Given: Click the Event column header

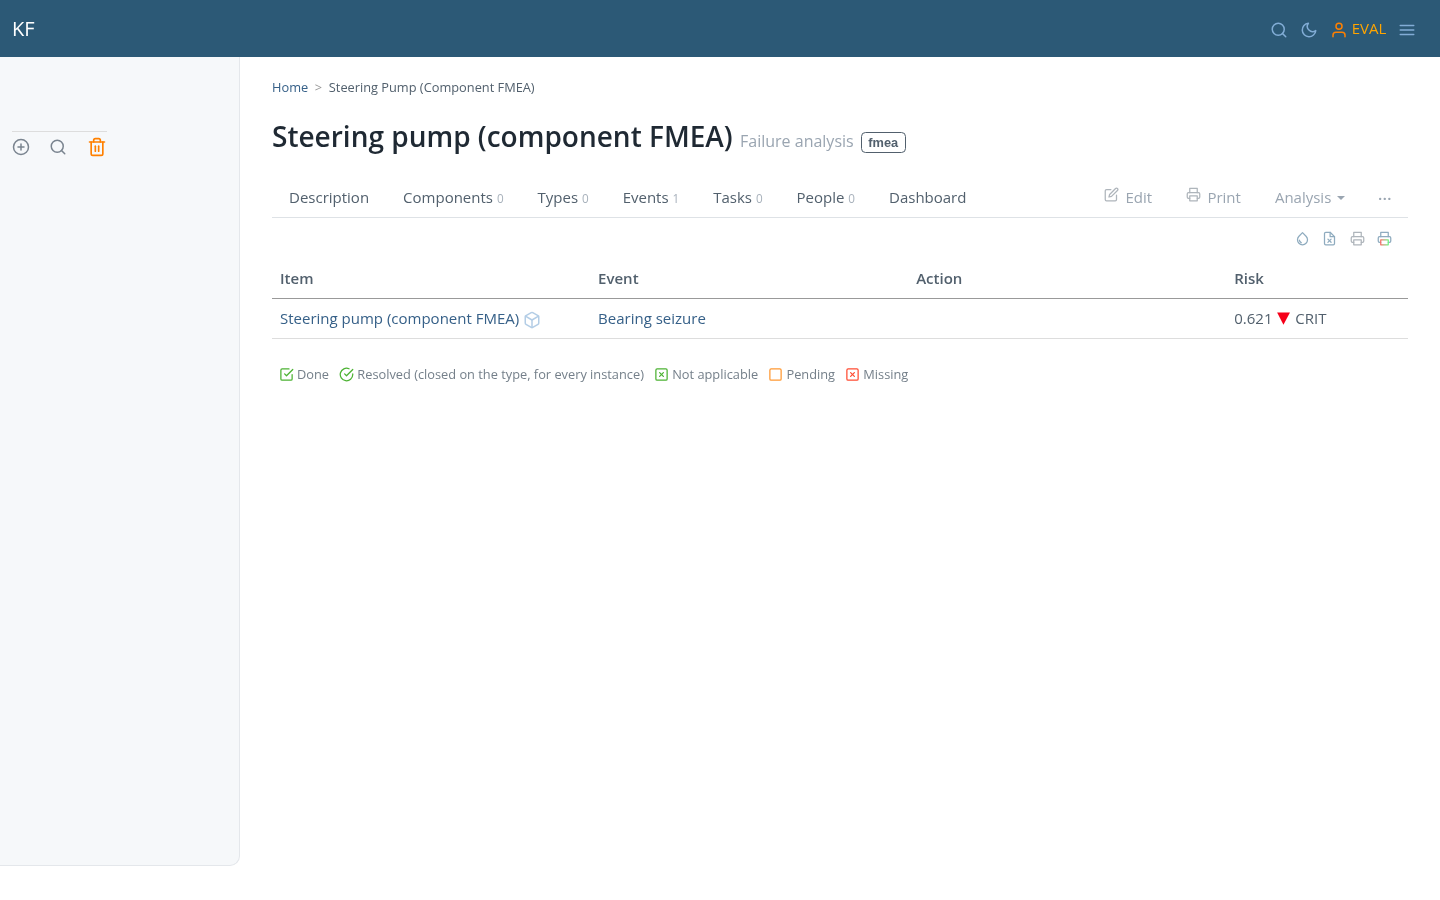Looking at the screenshot, I should 618,279.
